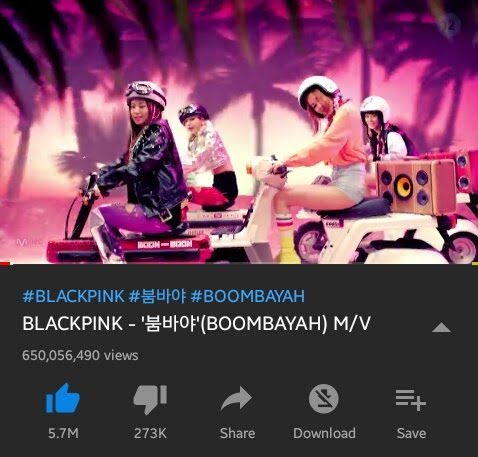Tap the blue thumbs-up like icon
This screenshot has height=457, width=478.
[63, 398]
